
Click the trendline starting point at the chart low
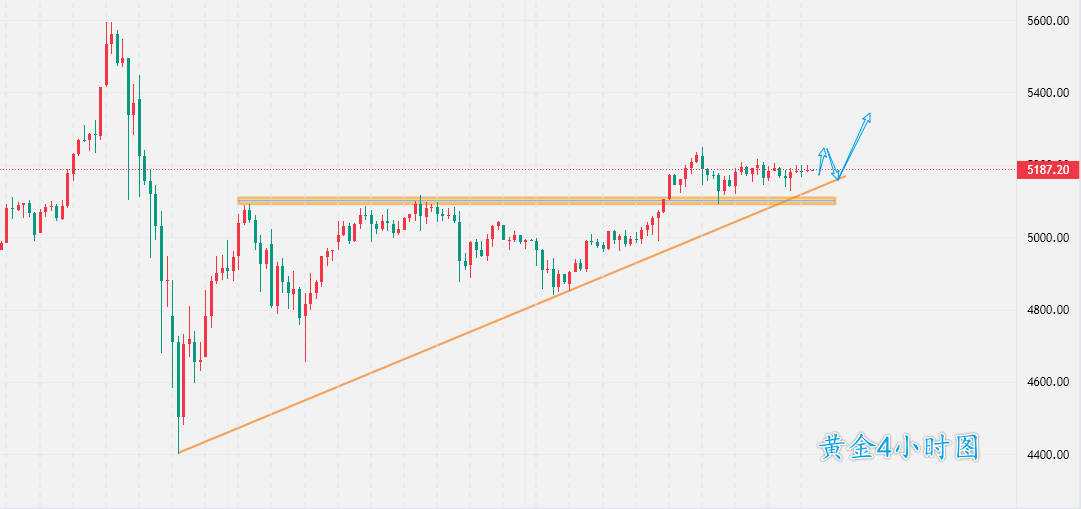pyautogui.click(x=178, y=452)
